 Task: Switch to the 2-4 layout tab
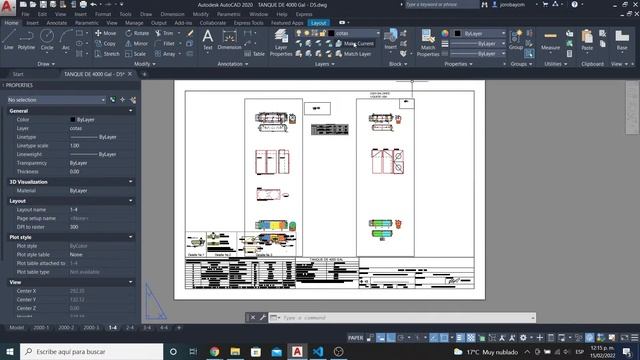[x=130, y=328]
